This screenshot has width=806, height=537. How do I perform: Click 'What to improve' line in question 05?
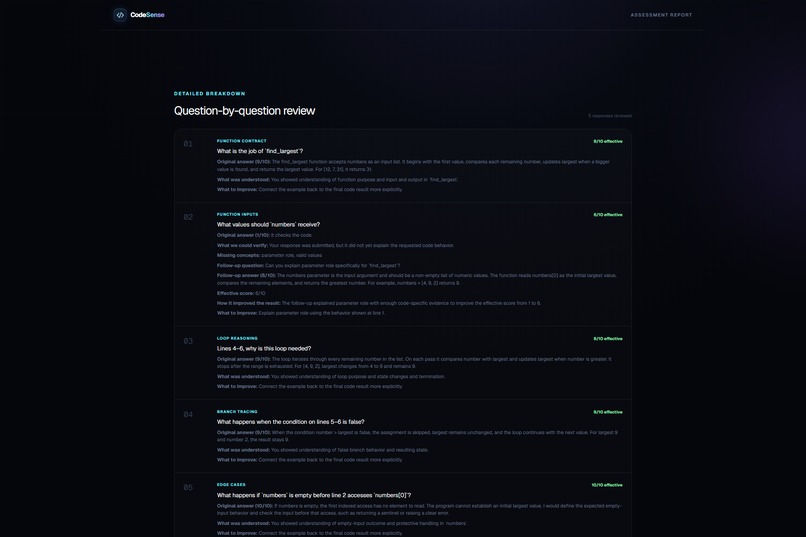click(x=309, y=533)
